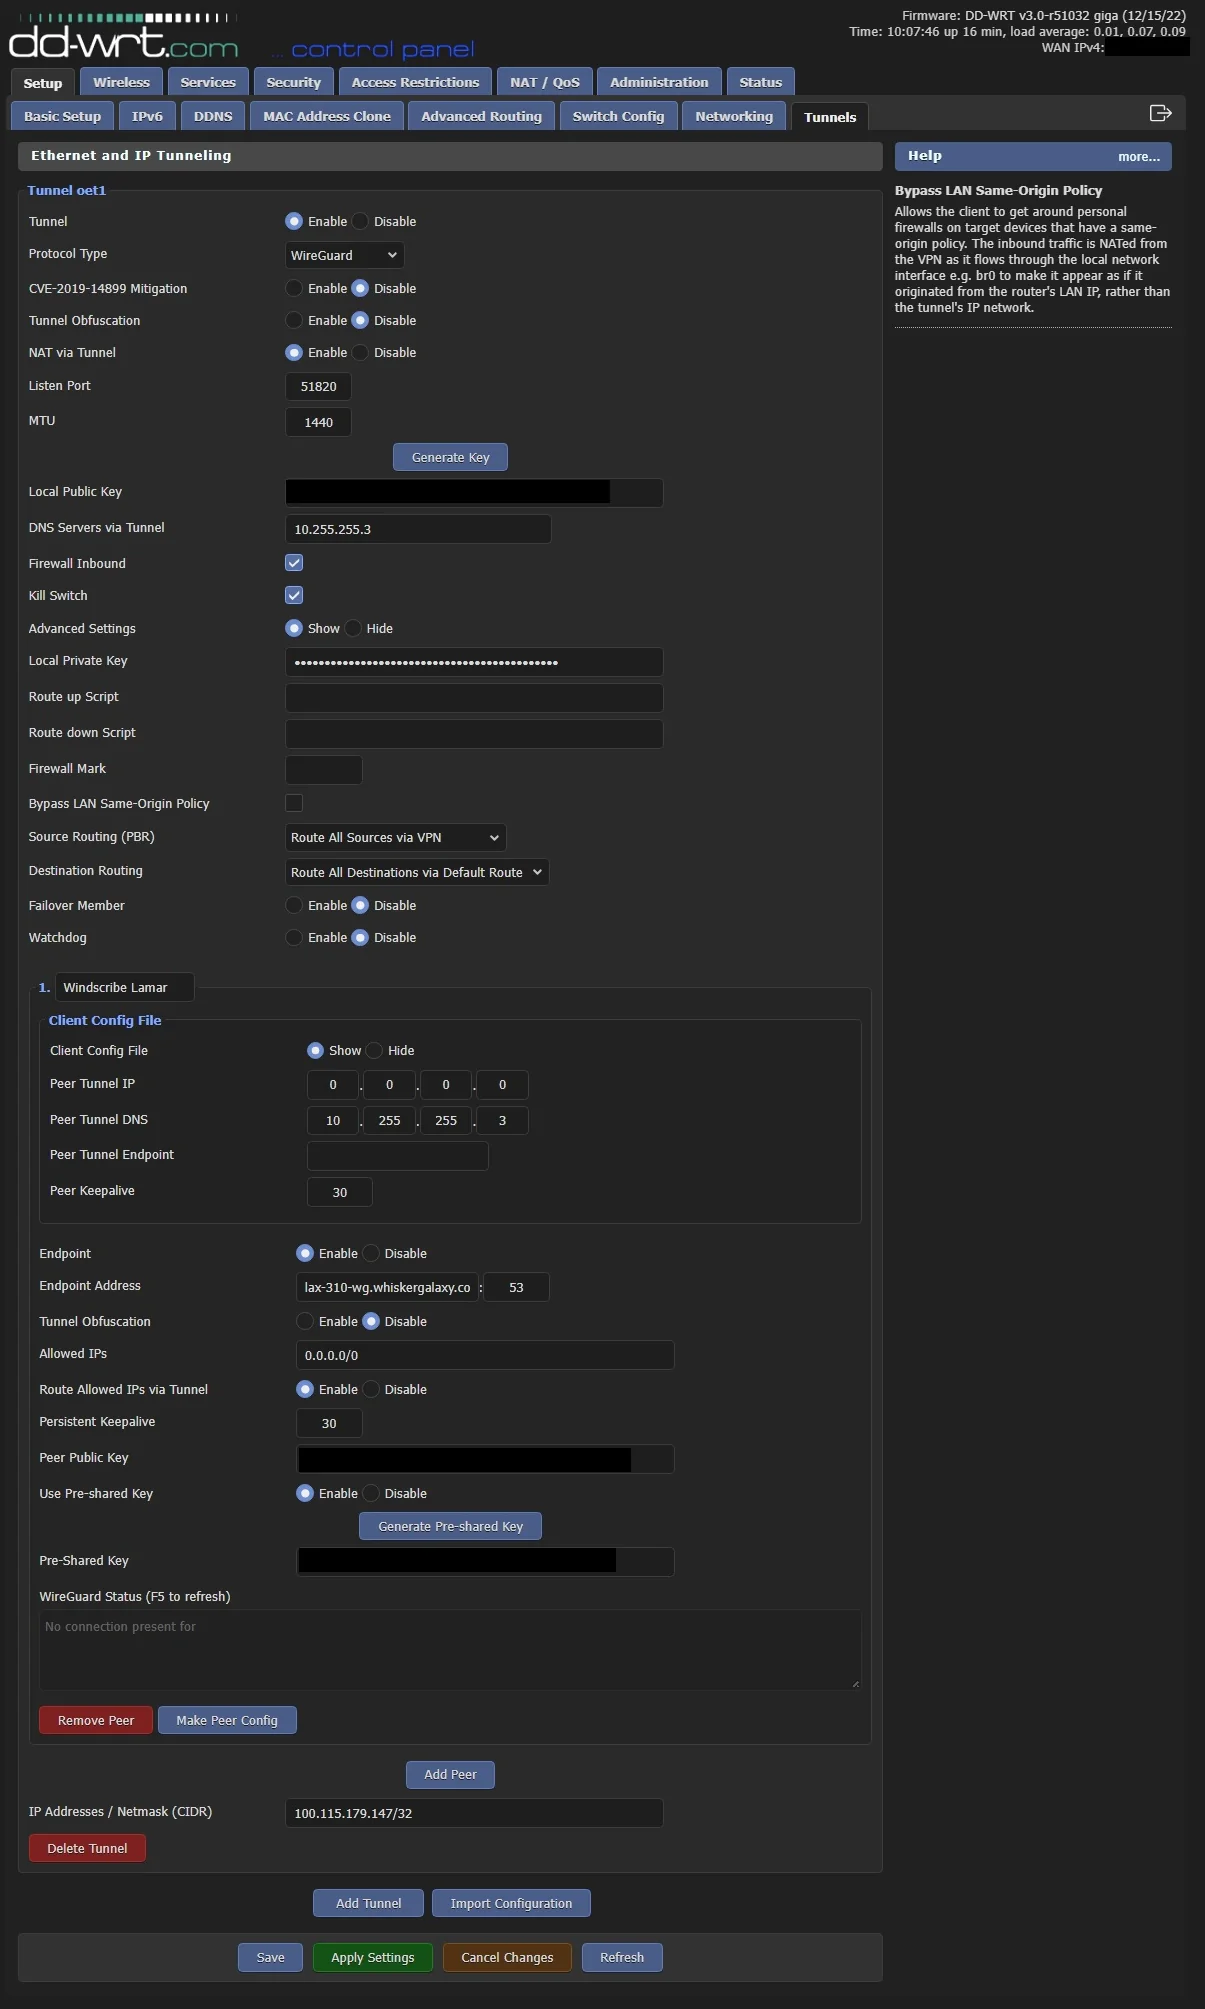The height and width of the screenshot is (2009, 1205).
Task: Toggle the Kill Switch checkbox
Action: [294, 595]
